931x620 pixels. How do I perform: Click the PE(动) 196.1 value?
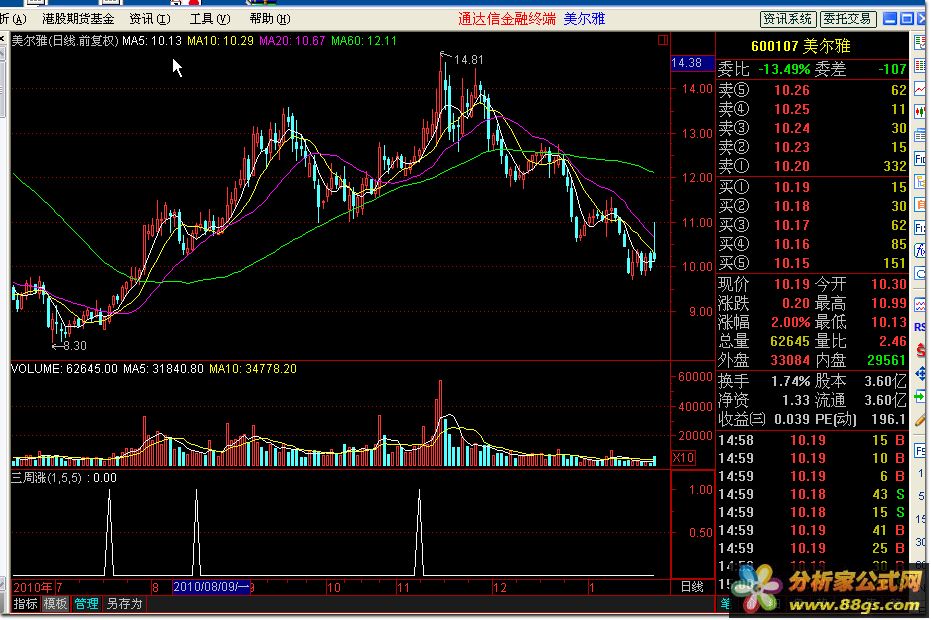888,419
